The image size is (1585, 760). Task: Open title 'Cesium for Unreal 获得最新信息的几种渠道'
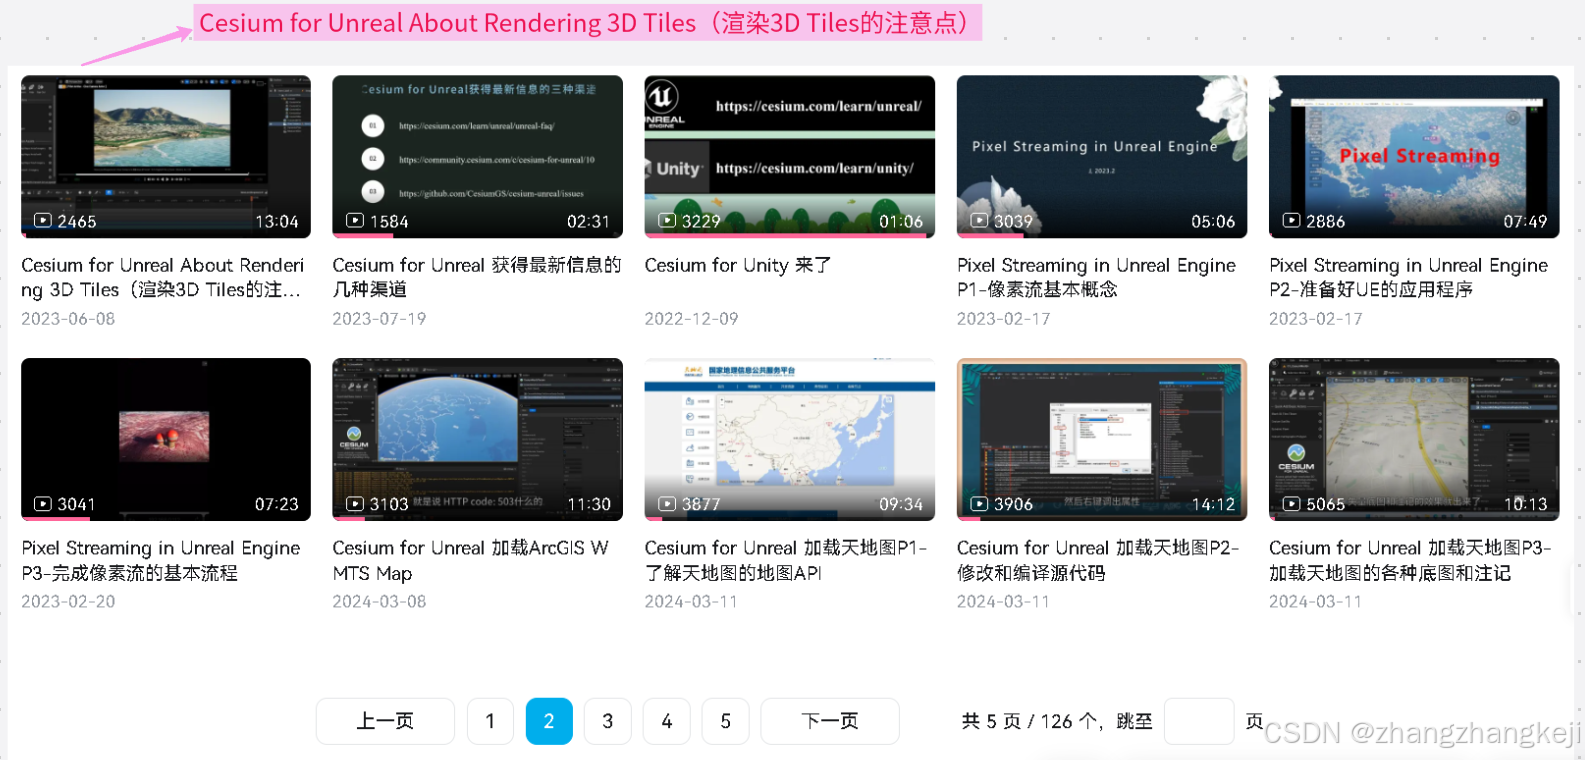pos(477,277)
